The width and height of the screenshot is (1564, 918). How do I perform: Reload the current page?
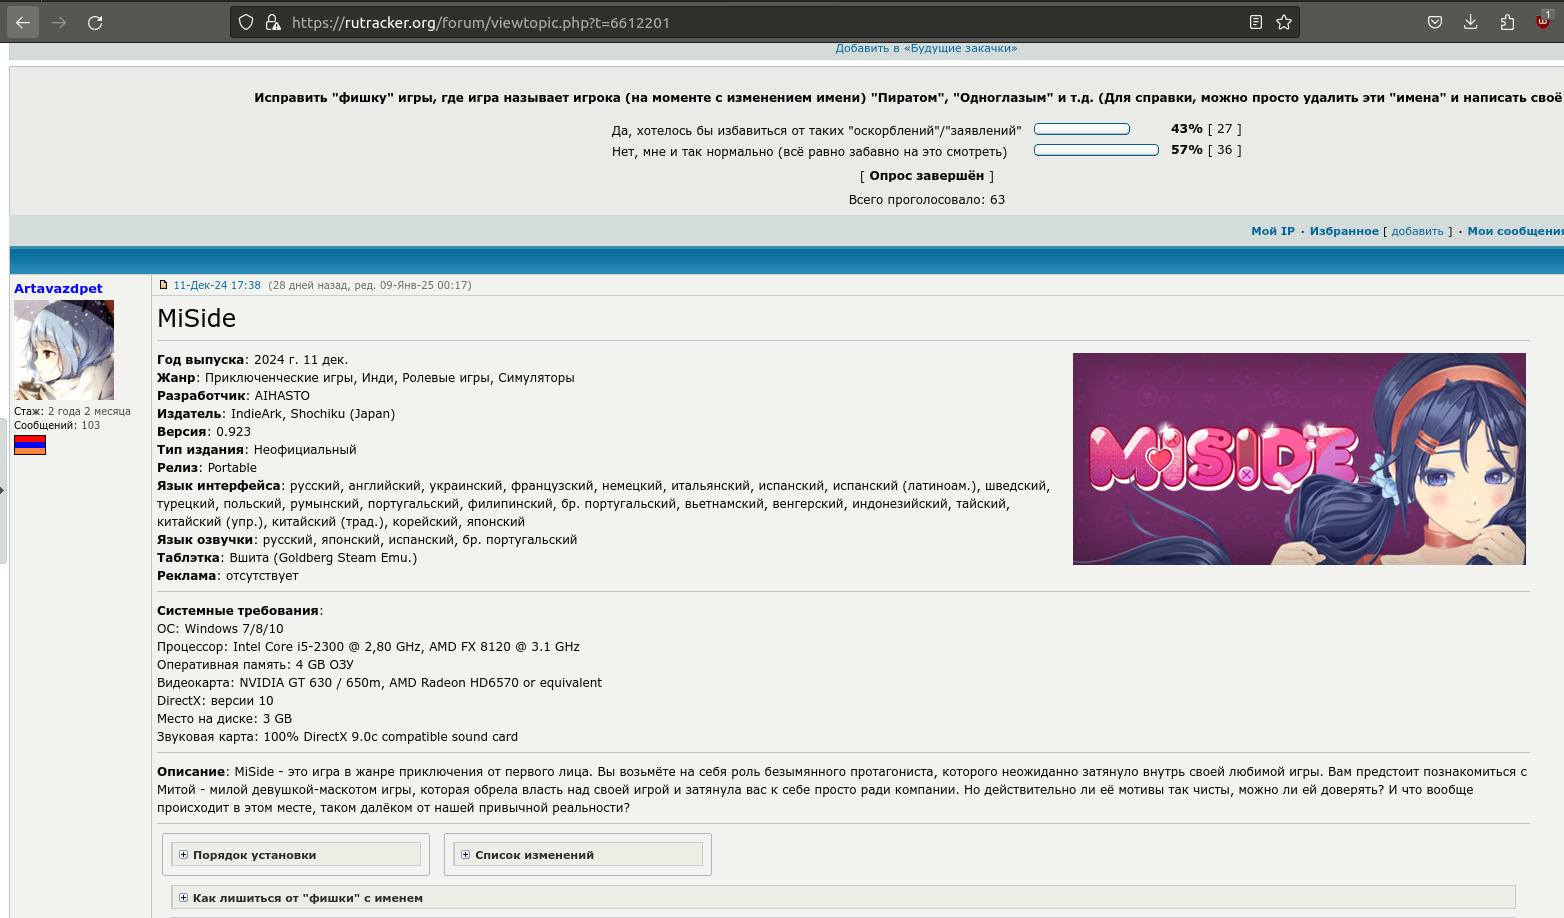pos(95,22)
